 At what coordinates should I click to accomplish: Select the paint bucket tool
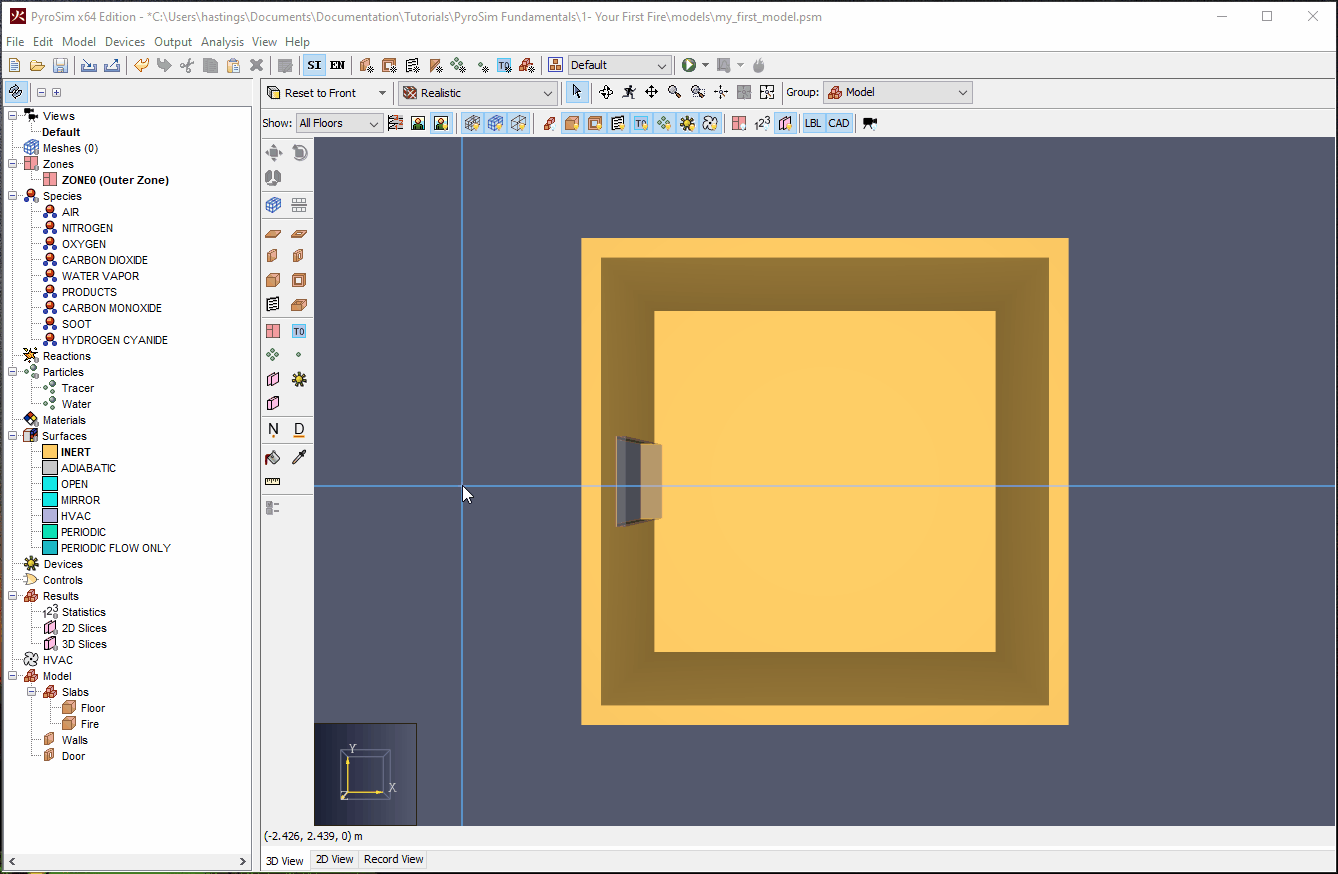coord(273,457)
